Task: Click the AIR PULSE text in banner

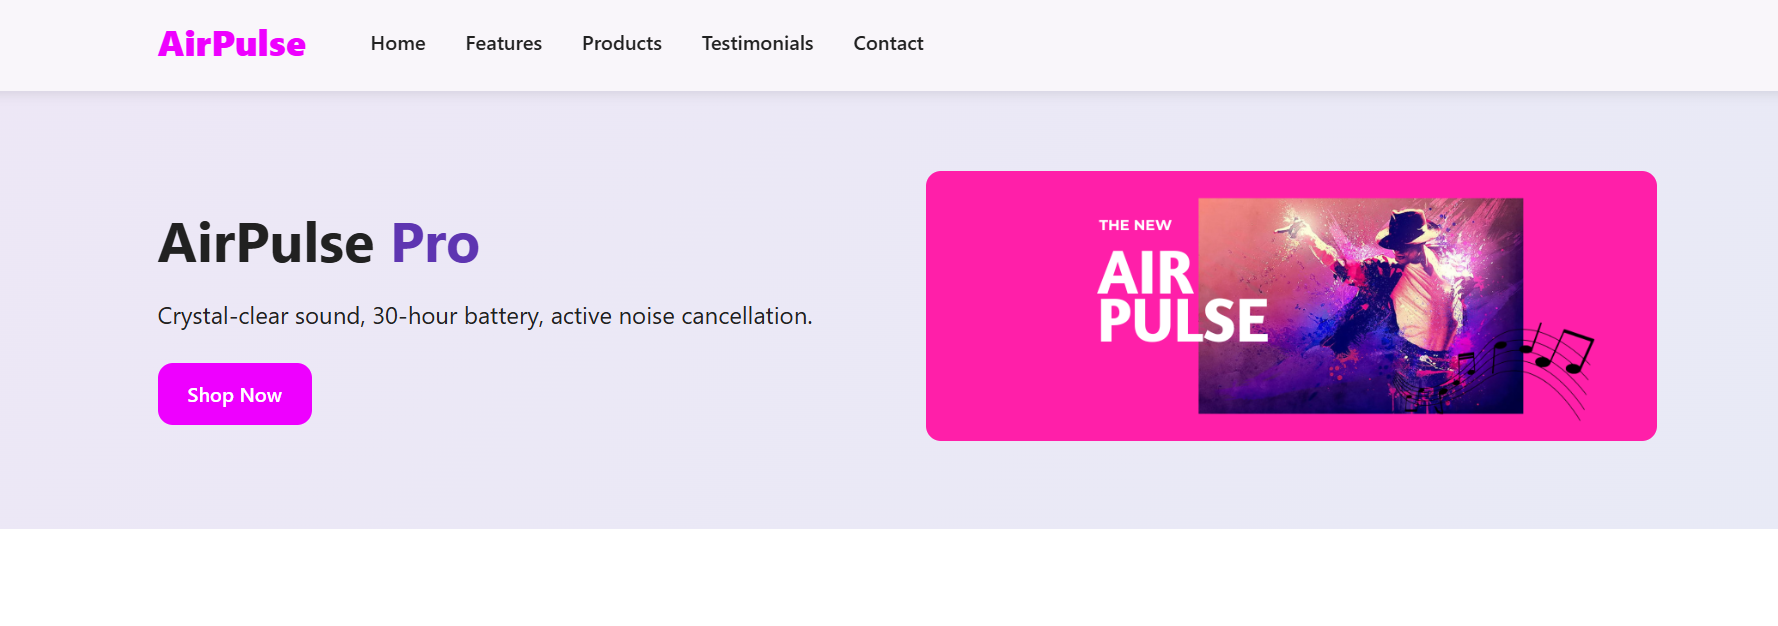Action: tap(1183, 296)
